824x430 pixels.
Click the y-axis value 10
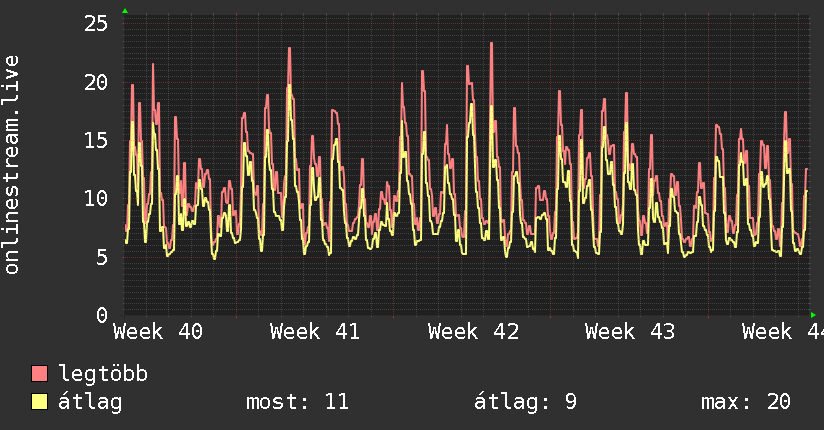(96, 199)
